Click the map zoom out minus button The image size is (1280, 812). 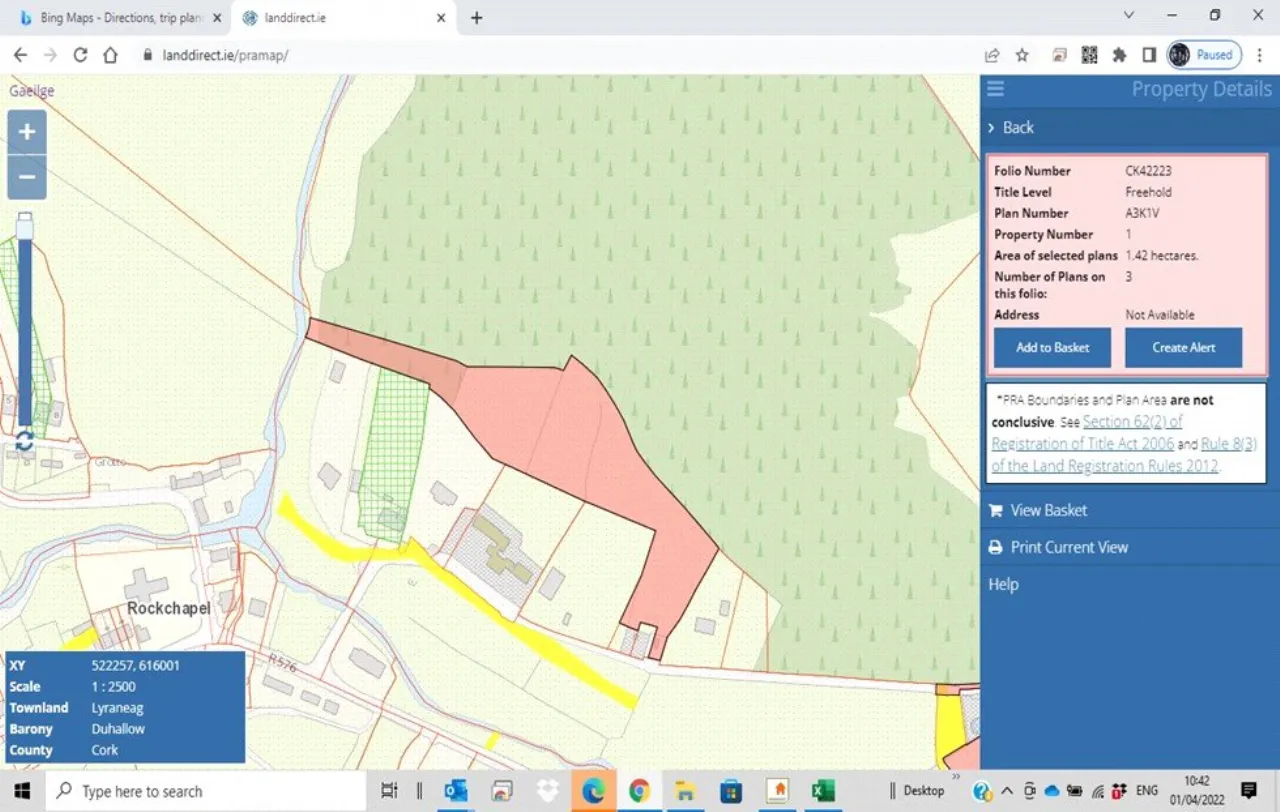point(27,178)
